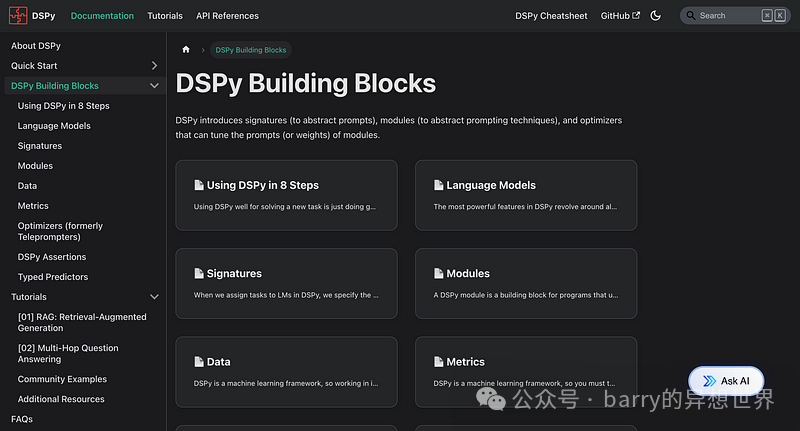Click document icon on Metrics card
This screenshot has height=431, width=800.
point(438,362)
